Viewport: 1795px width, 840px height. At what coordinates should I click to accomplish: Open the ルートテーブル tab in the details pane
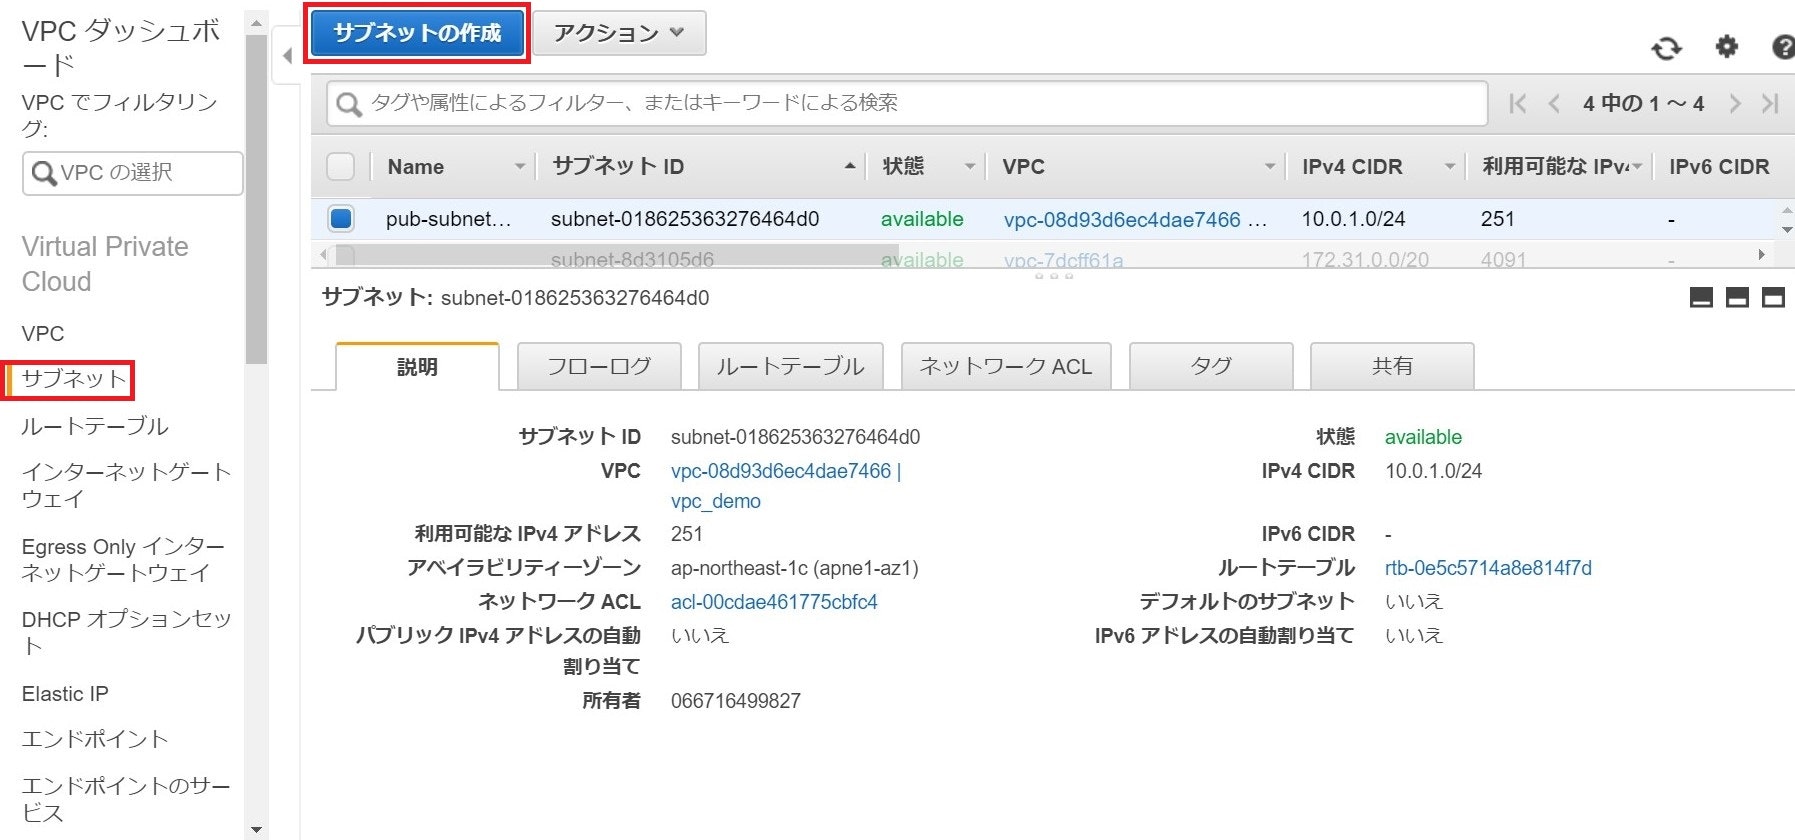790,366
